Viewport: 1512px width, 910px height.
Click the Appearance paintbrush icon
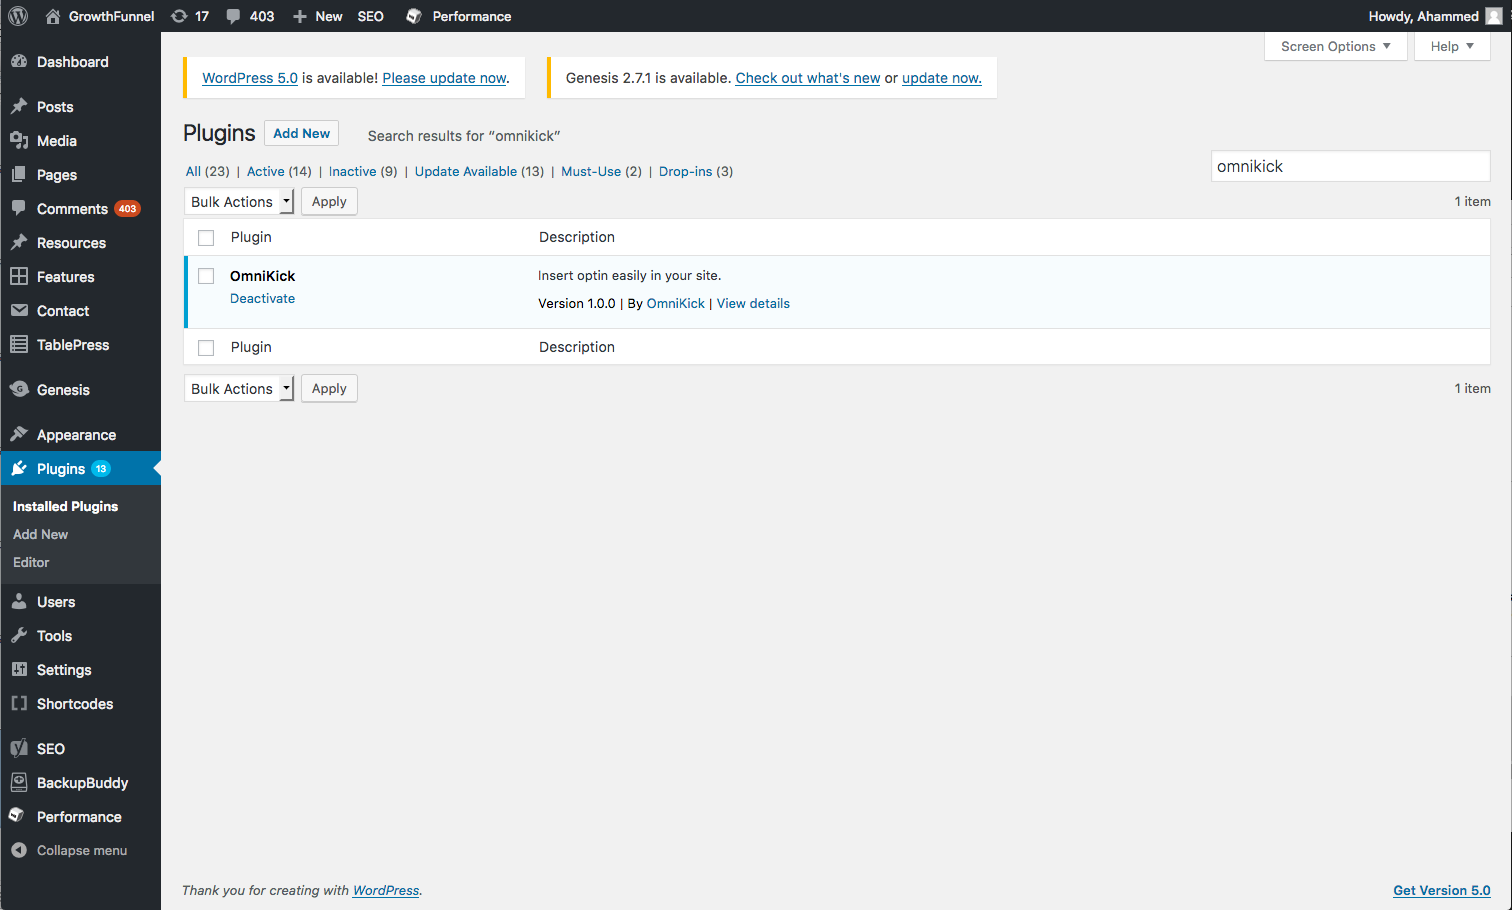tap(19, 434)
